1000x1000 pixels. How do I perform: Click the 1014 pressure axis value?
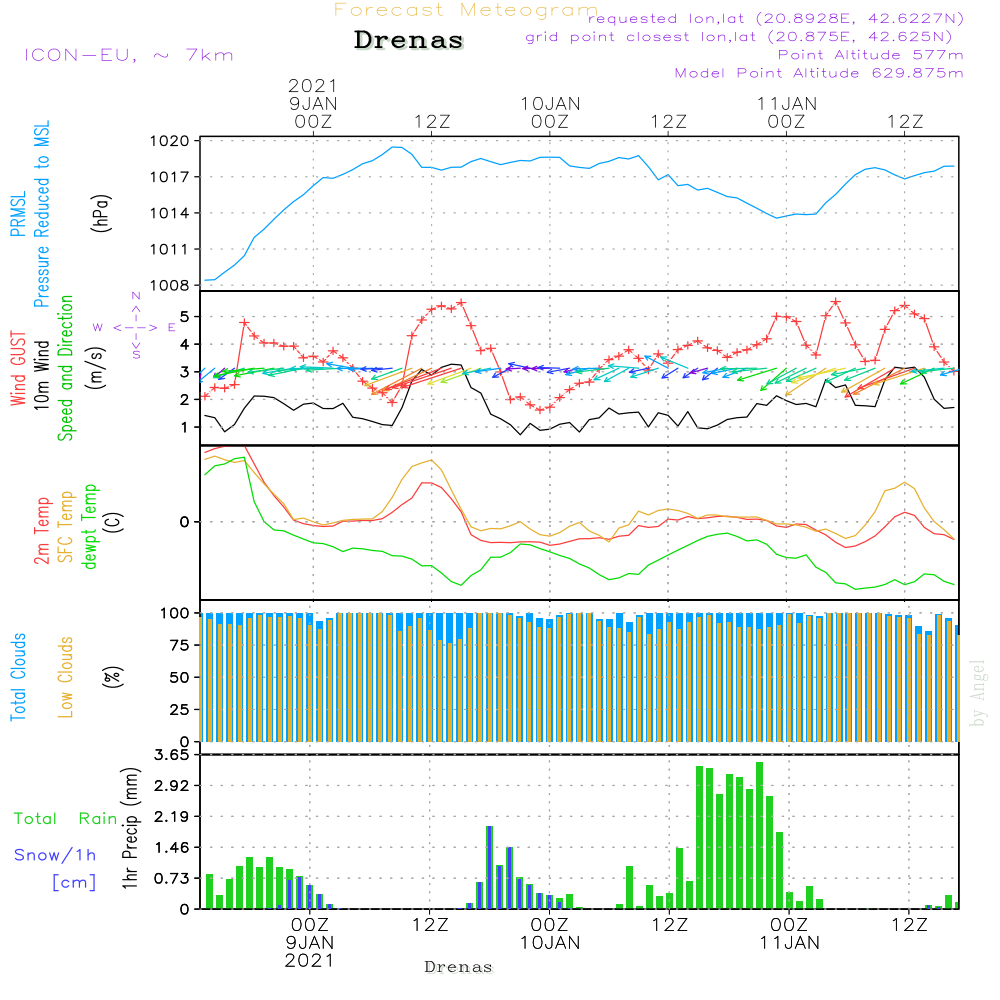point(170,213)
